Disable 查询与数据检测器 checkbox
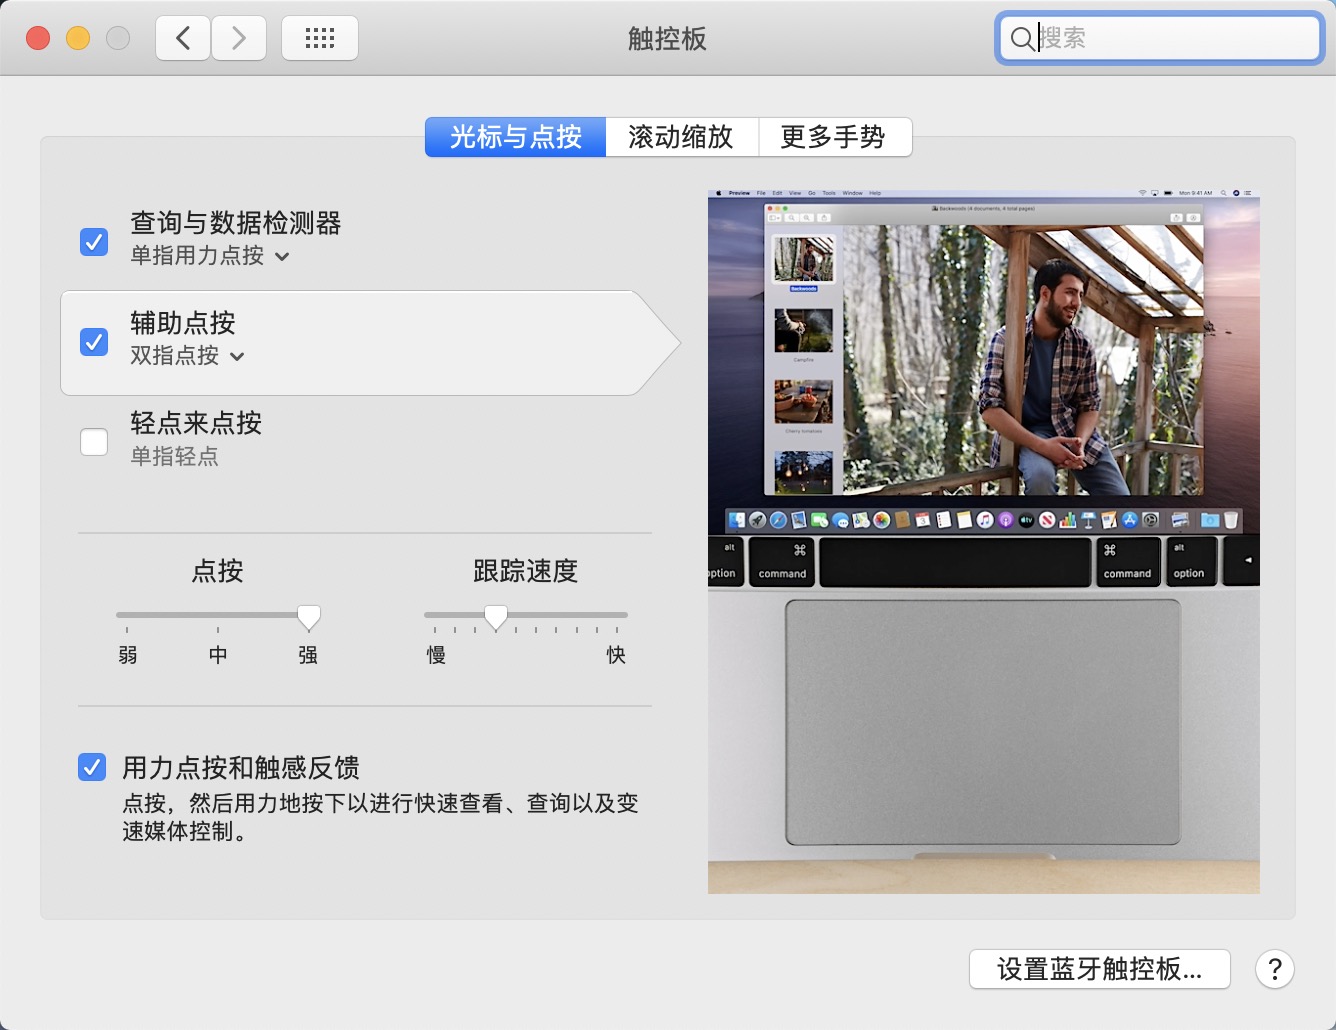 coord(94,242)
